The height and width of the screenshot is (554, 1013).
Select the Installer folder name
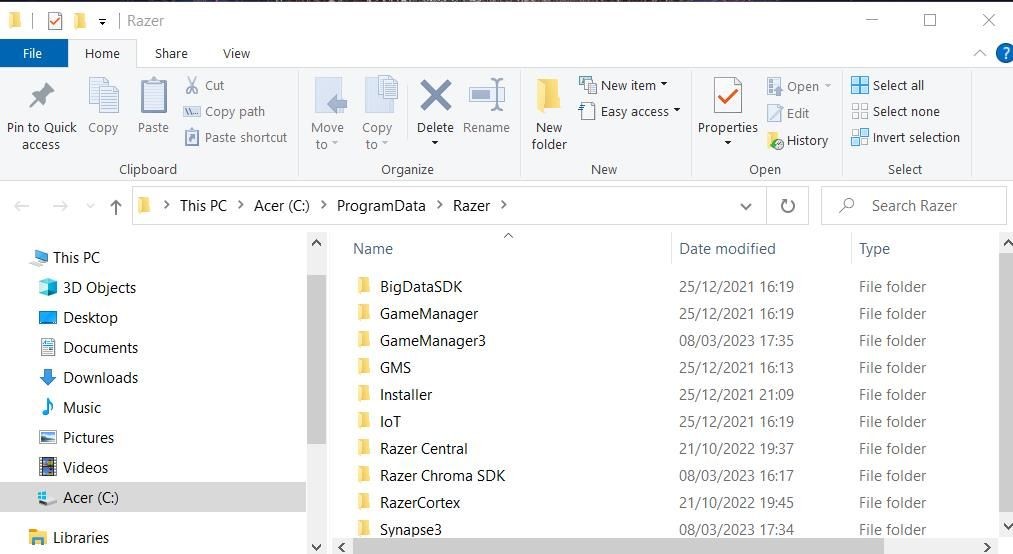pos(405,395)
